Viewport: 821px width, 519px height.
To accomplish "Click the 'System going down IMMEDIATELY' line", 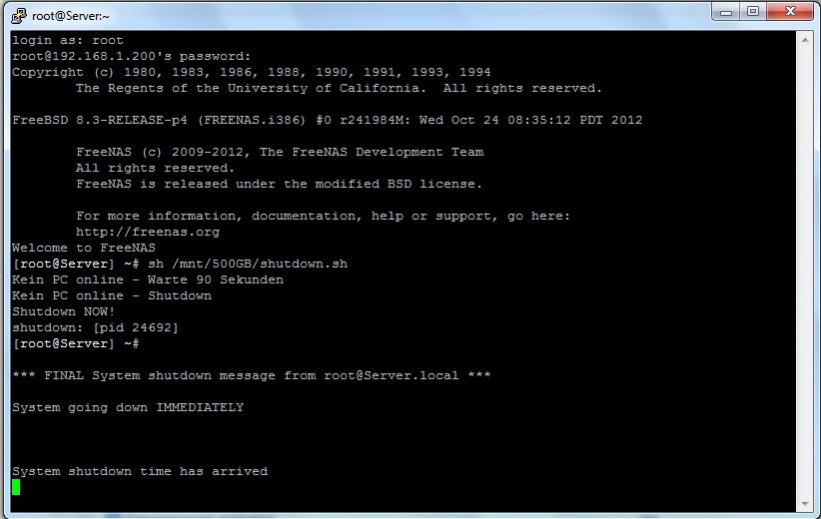I will [128, 407].
